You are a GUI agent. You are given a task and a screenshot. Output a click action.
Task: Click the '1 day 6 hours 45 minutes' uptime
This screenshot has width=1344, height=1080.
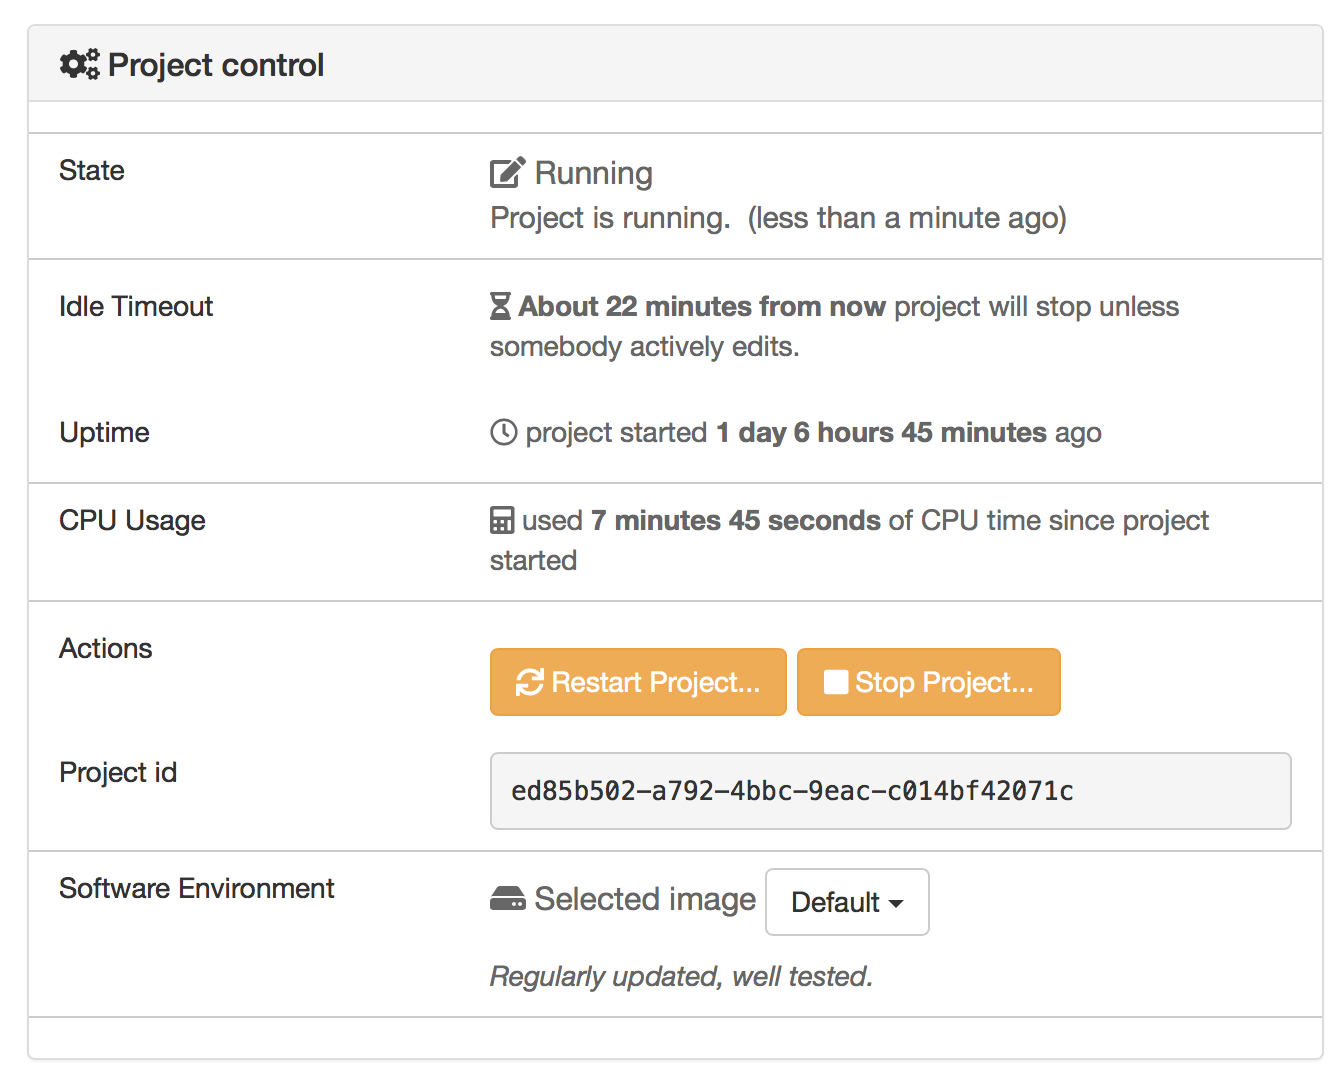coord(881,432)
